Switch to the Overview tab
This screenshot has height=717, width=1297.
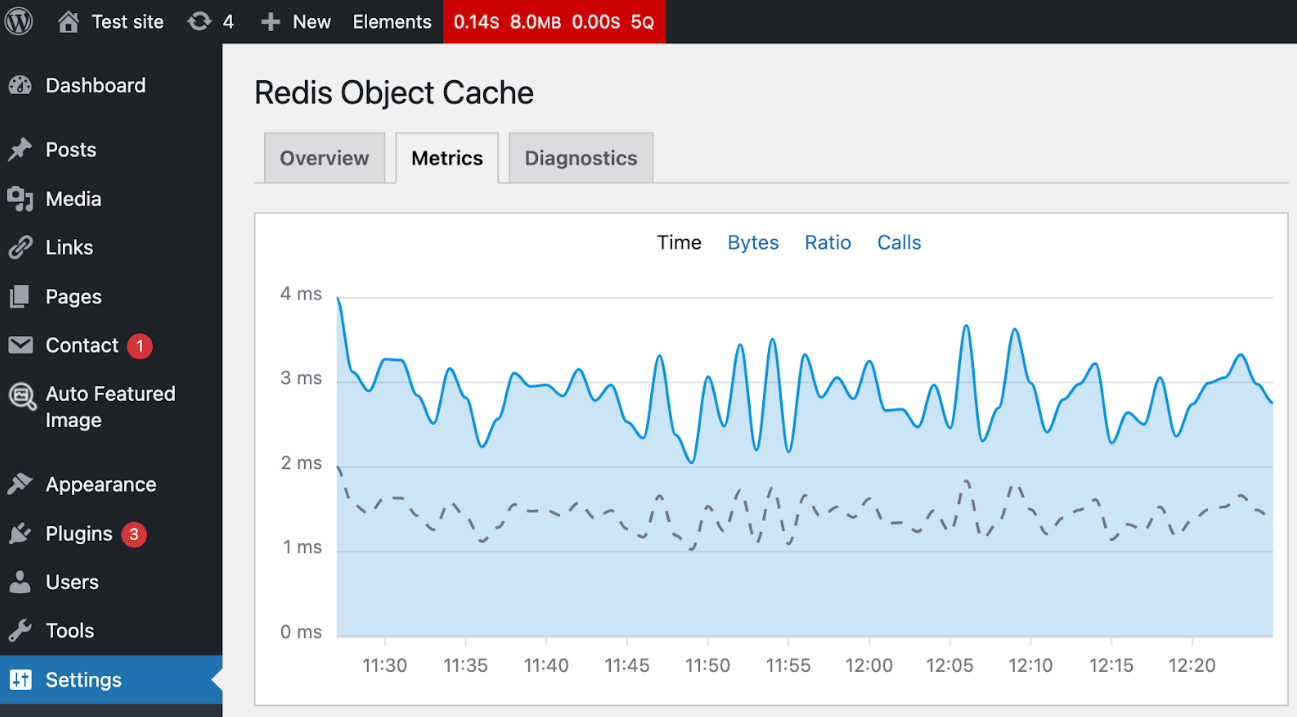click(324, 158)
